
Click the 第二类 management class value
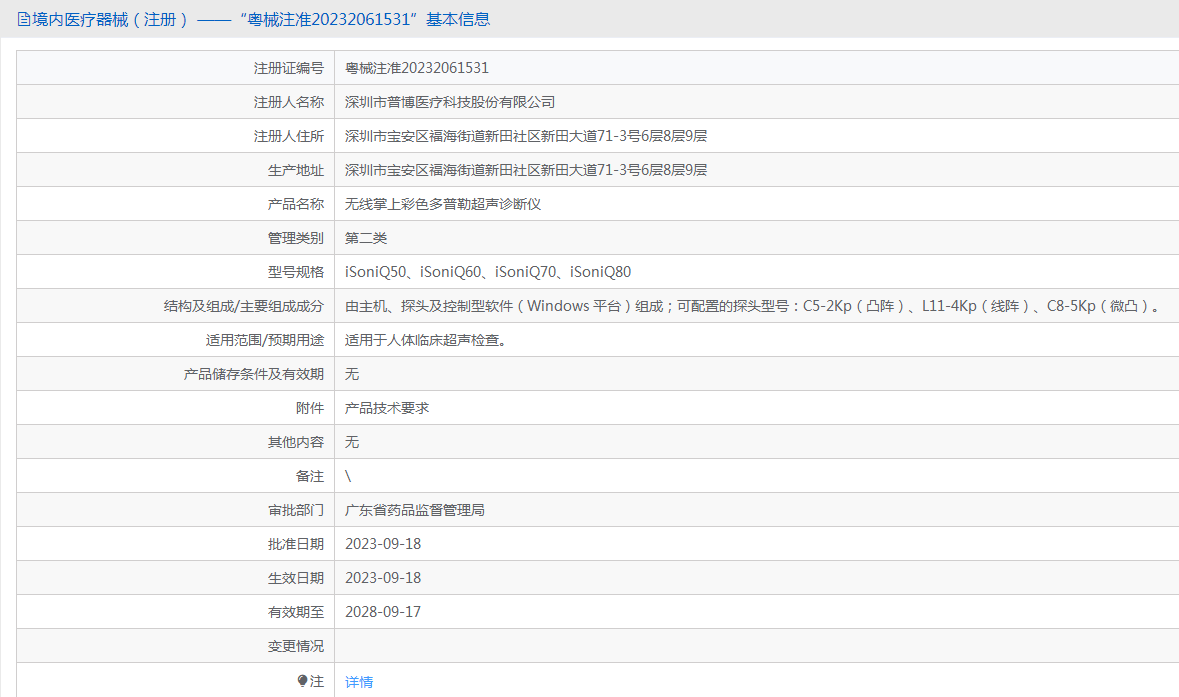pyautogui.click(x=366, y=238)
